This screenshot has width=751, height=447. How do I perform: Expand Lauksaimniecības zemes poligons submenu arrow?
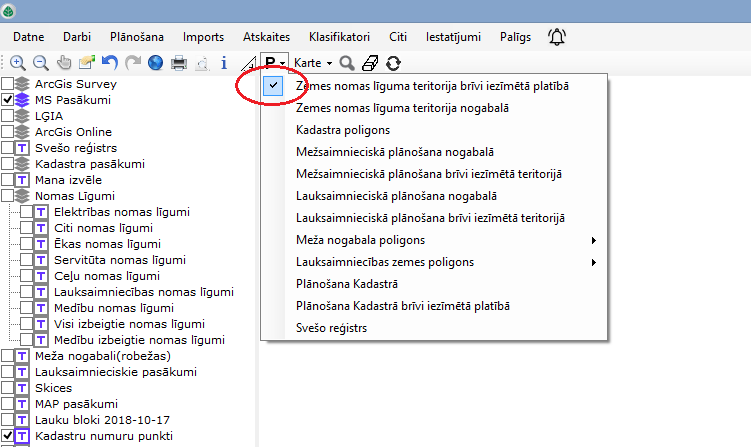[593, 262]
